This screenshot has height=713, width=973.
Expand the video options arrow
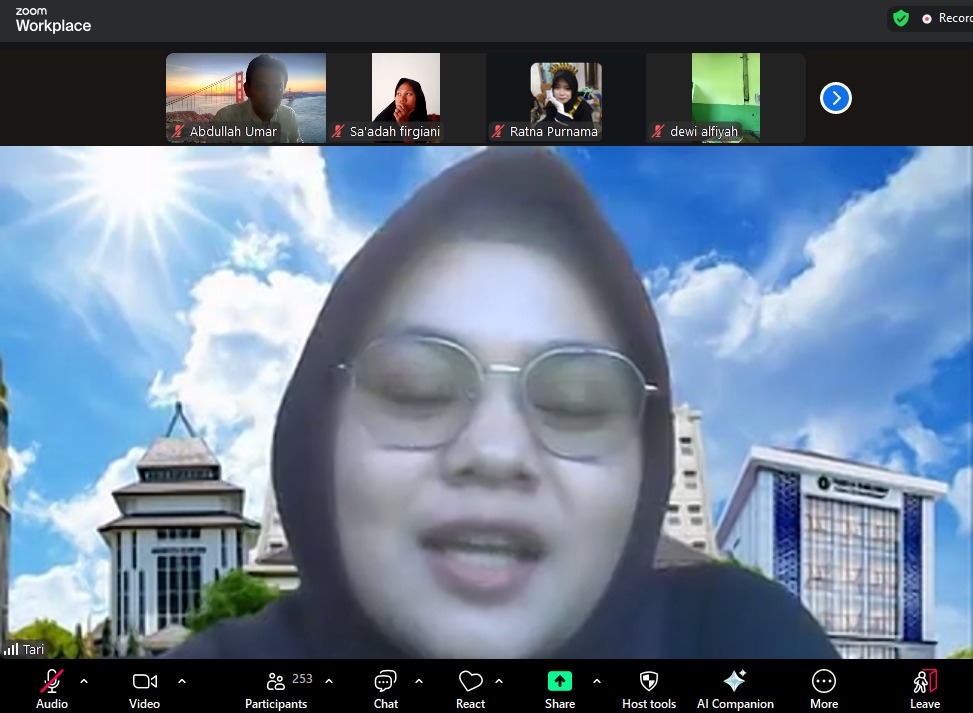(x=182, y=681)
